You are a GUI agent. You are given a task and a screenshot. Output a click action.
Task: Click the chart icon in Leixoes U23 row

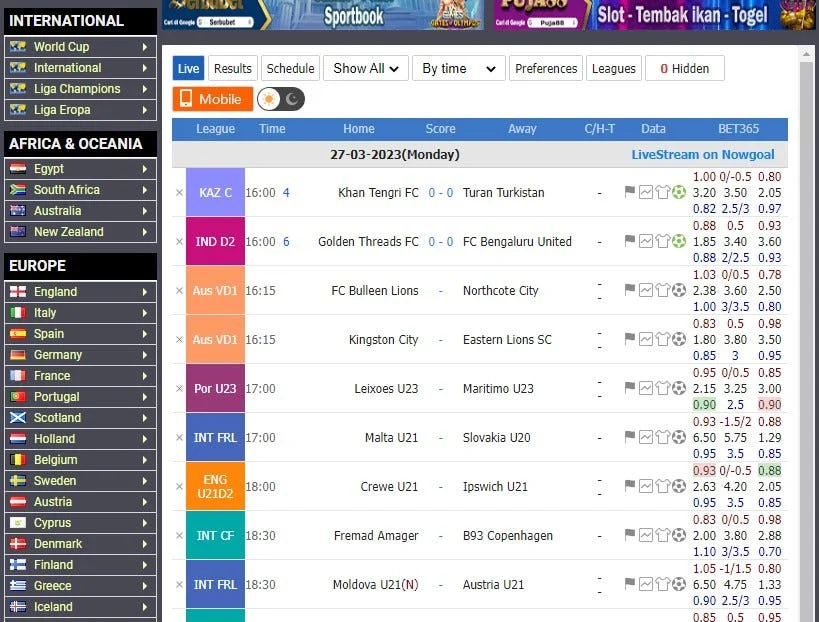pos(646,389)
